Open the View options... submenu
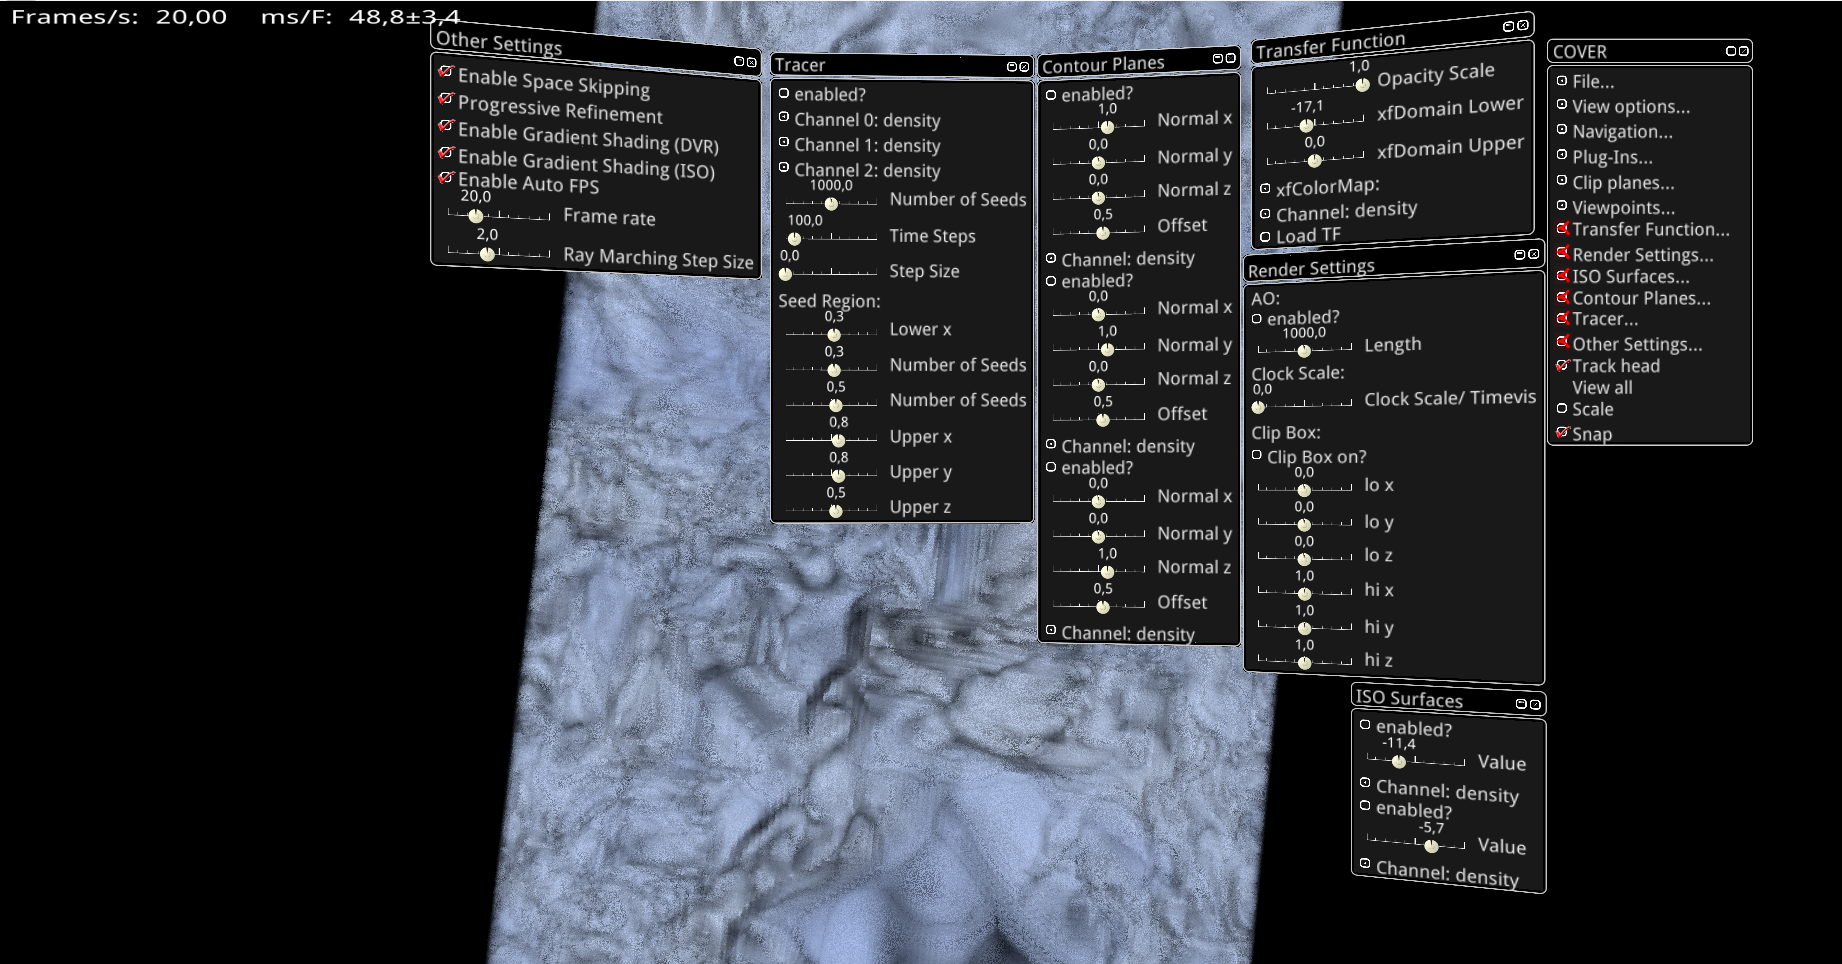This screenshot has height=964, width=1842. pos(1631,106)
